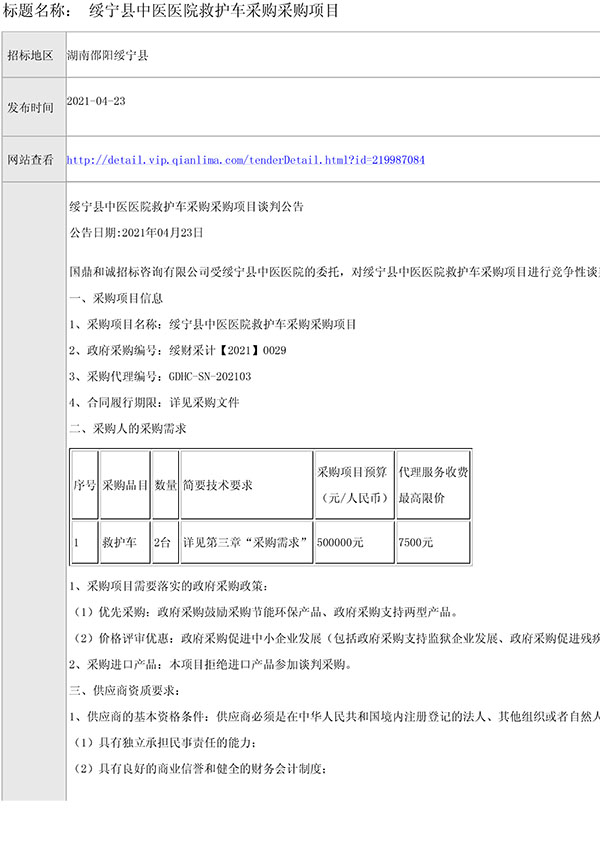
Task: Select the 500000元 budget cell
Action: coord(354,542)
